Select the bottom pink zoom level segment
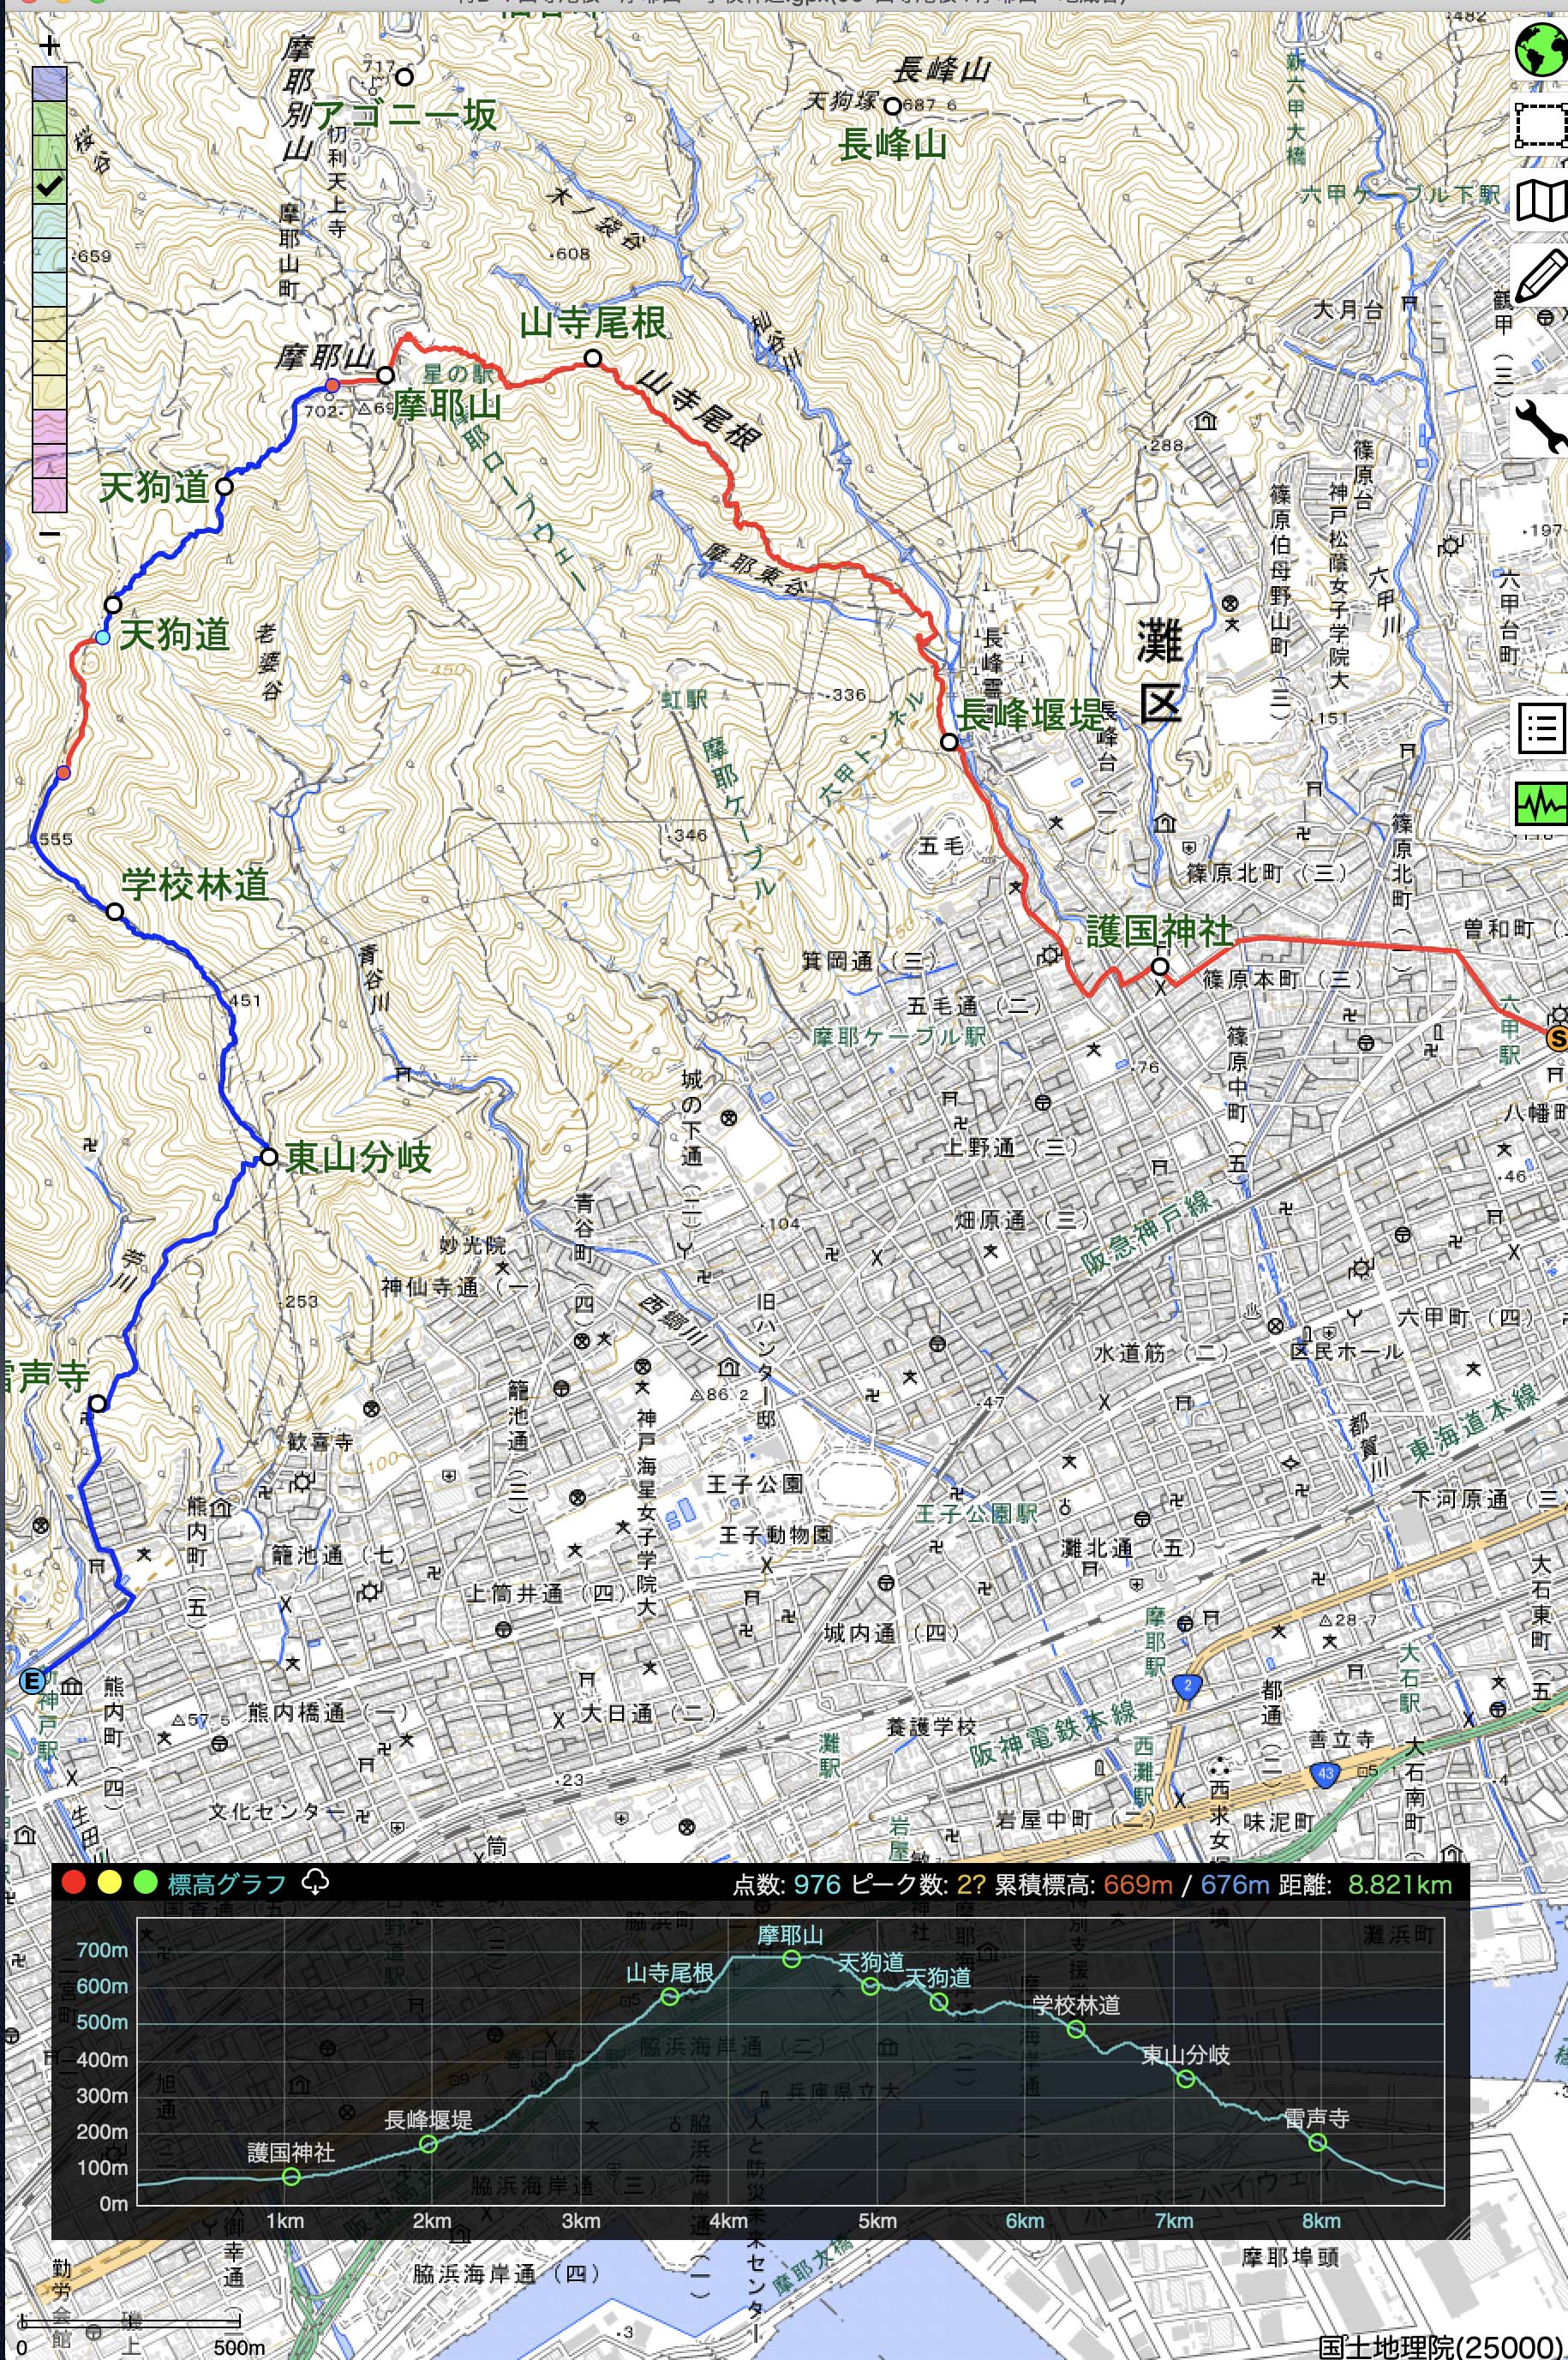Image resolution: width=1568 pixels, height=2360 pixels. point(50,495)
